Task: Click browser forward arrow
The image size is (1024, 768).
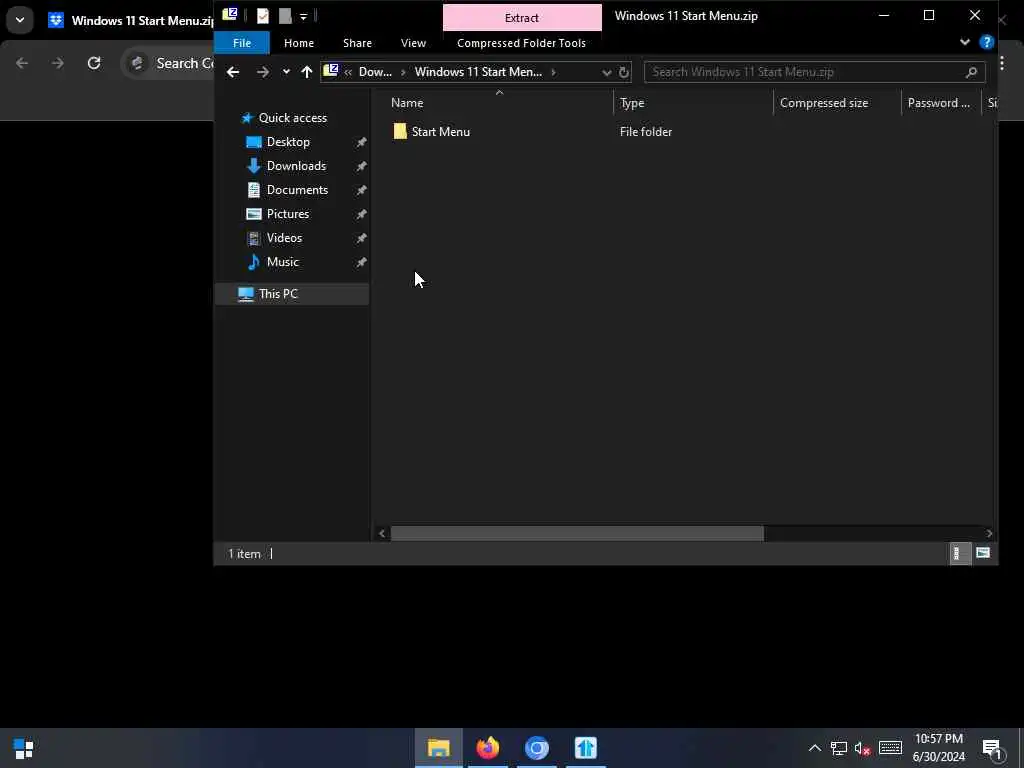Action: (58, 63)
